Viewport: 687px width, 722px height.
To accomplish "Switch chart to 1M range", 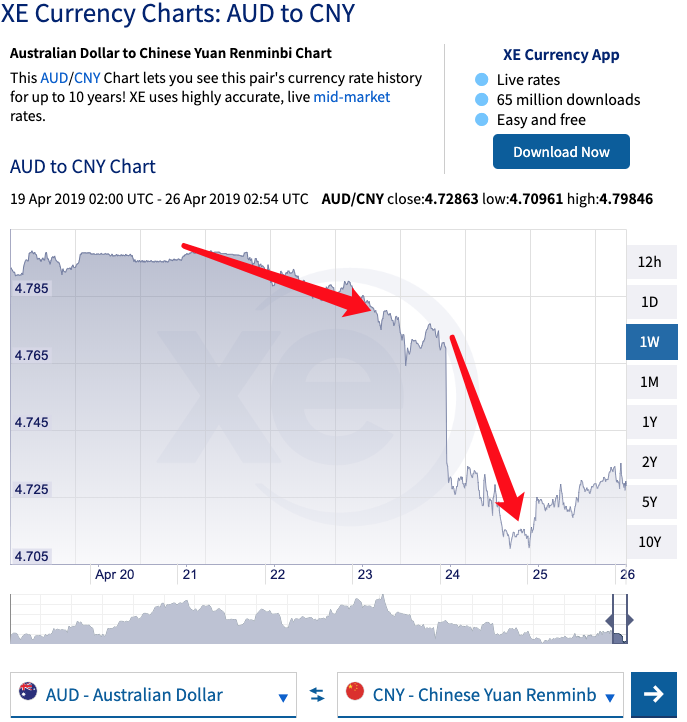I will [x=650, y=382].
